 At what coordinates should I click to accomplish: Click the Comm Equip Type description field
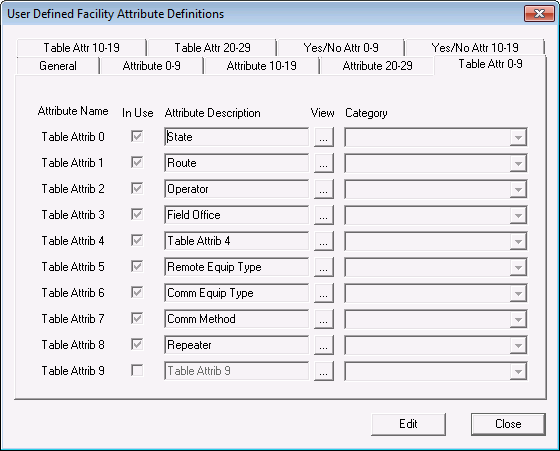236,293
